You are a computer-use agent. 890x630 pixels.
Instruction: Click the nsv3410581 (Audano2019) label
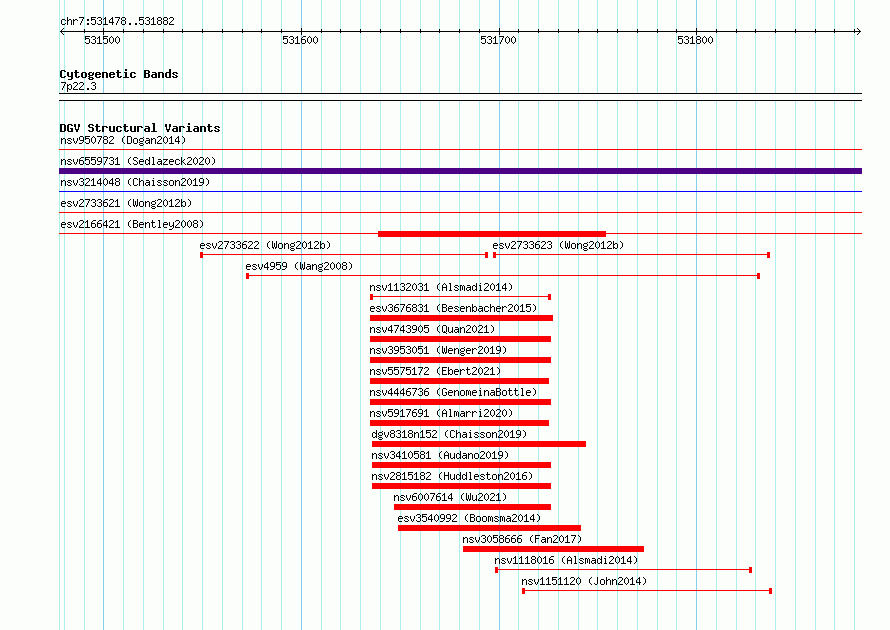click(x=440, y=455)
